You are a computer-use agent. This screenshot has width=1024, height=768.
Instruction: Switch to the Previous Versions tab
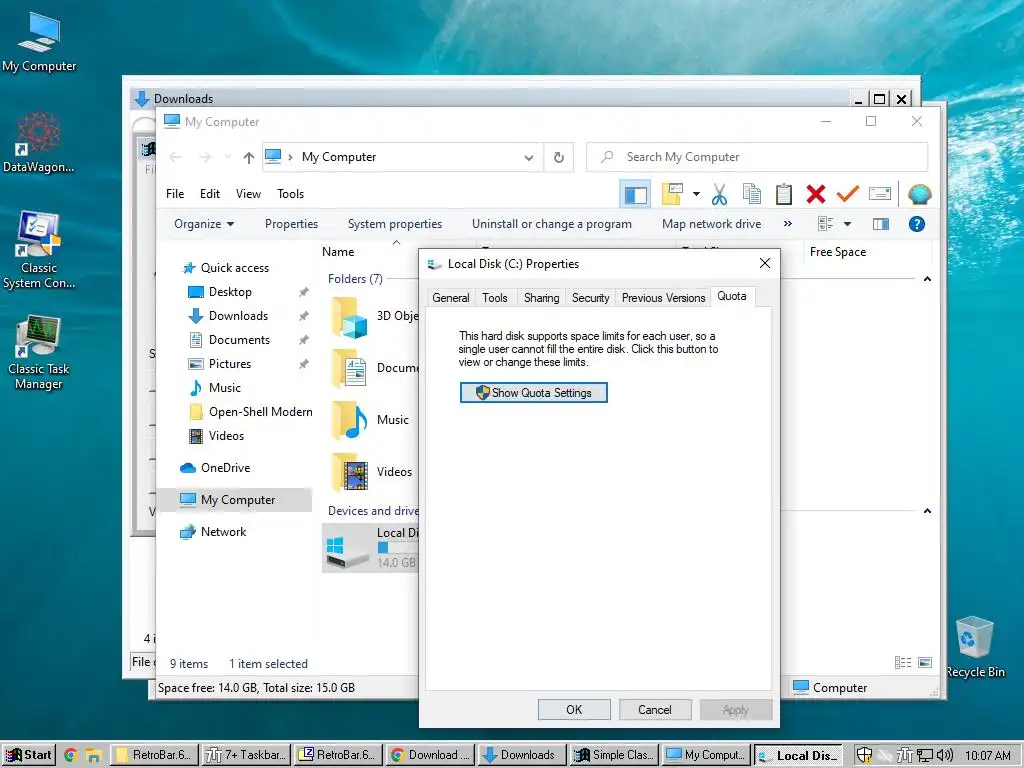663,298
